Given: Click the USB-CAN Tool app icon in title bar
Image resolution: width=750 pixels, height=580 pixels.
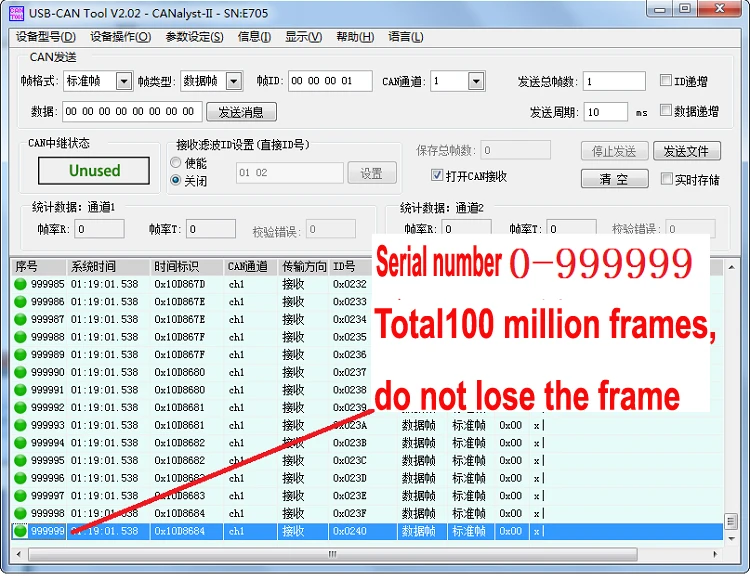Looking at the screenshot, I should [x=16, y=13].
